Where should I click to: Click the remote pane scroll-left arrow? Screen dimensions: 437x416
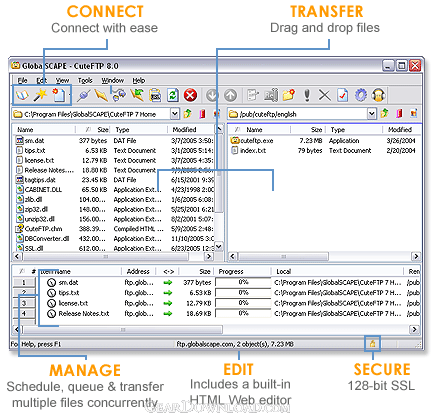point(233,256)
